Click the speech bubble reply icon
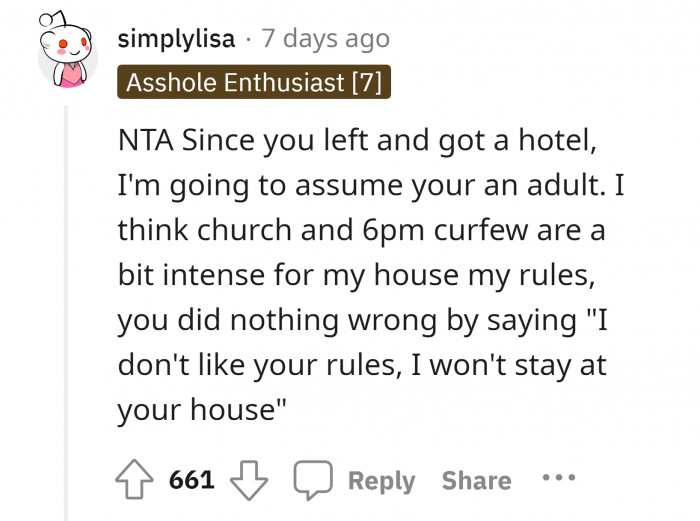The image size is (700, 521). click(312, 480)
